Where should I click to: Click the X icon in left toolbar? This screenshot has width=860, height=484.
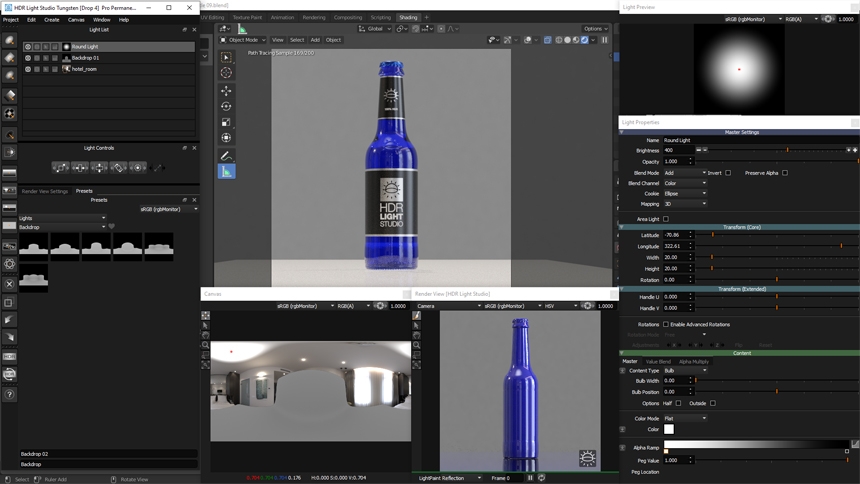(x=9, y=284)
